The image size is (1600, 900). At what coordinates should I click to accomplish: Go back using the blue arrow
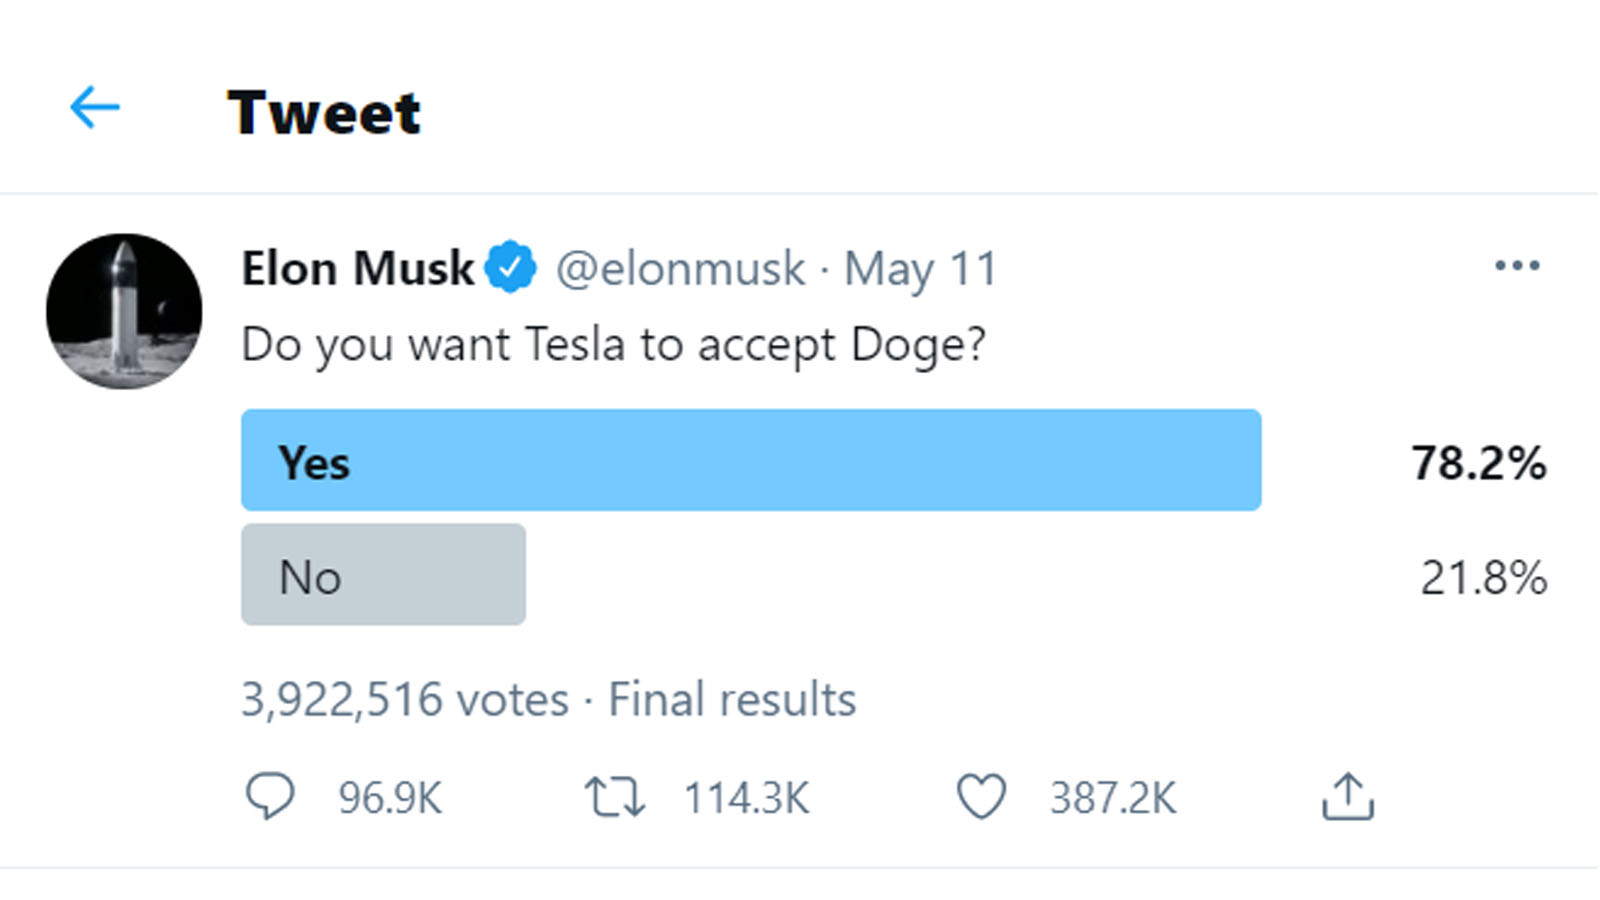[x=95, y=107]
